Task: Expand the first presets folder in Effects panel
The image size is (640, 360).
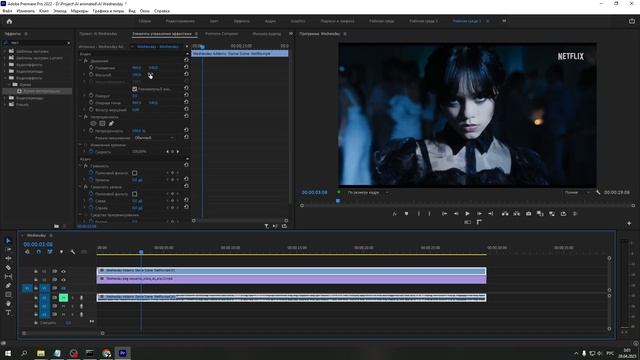Action: 5,51
